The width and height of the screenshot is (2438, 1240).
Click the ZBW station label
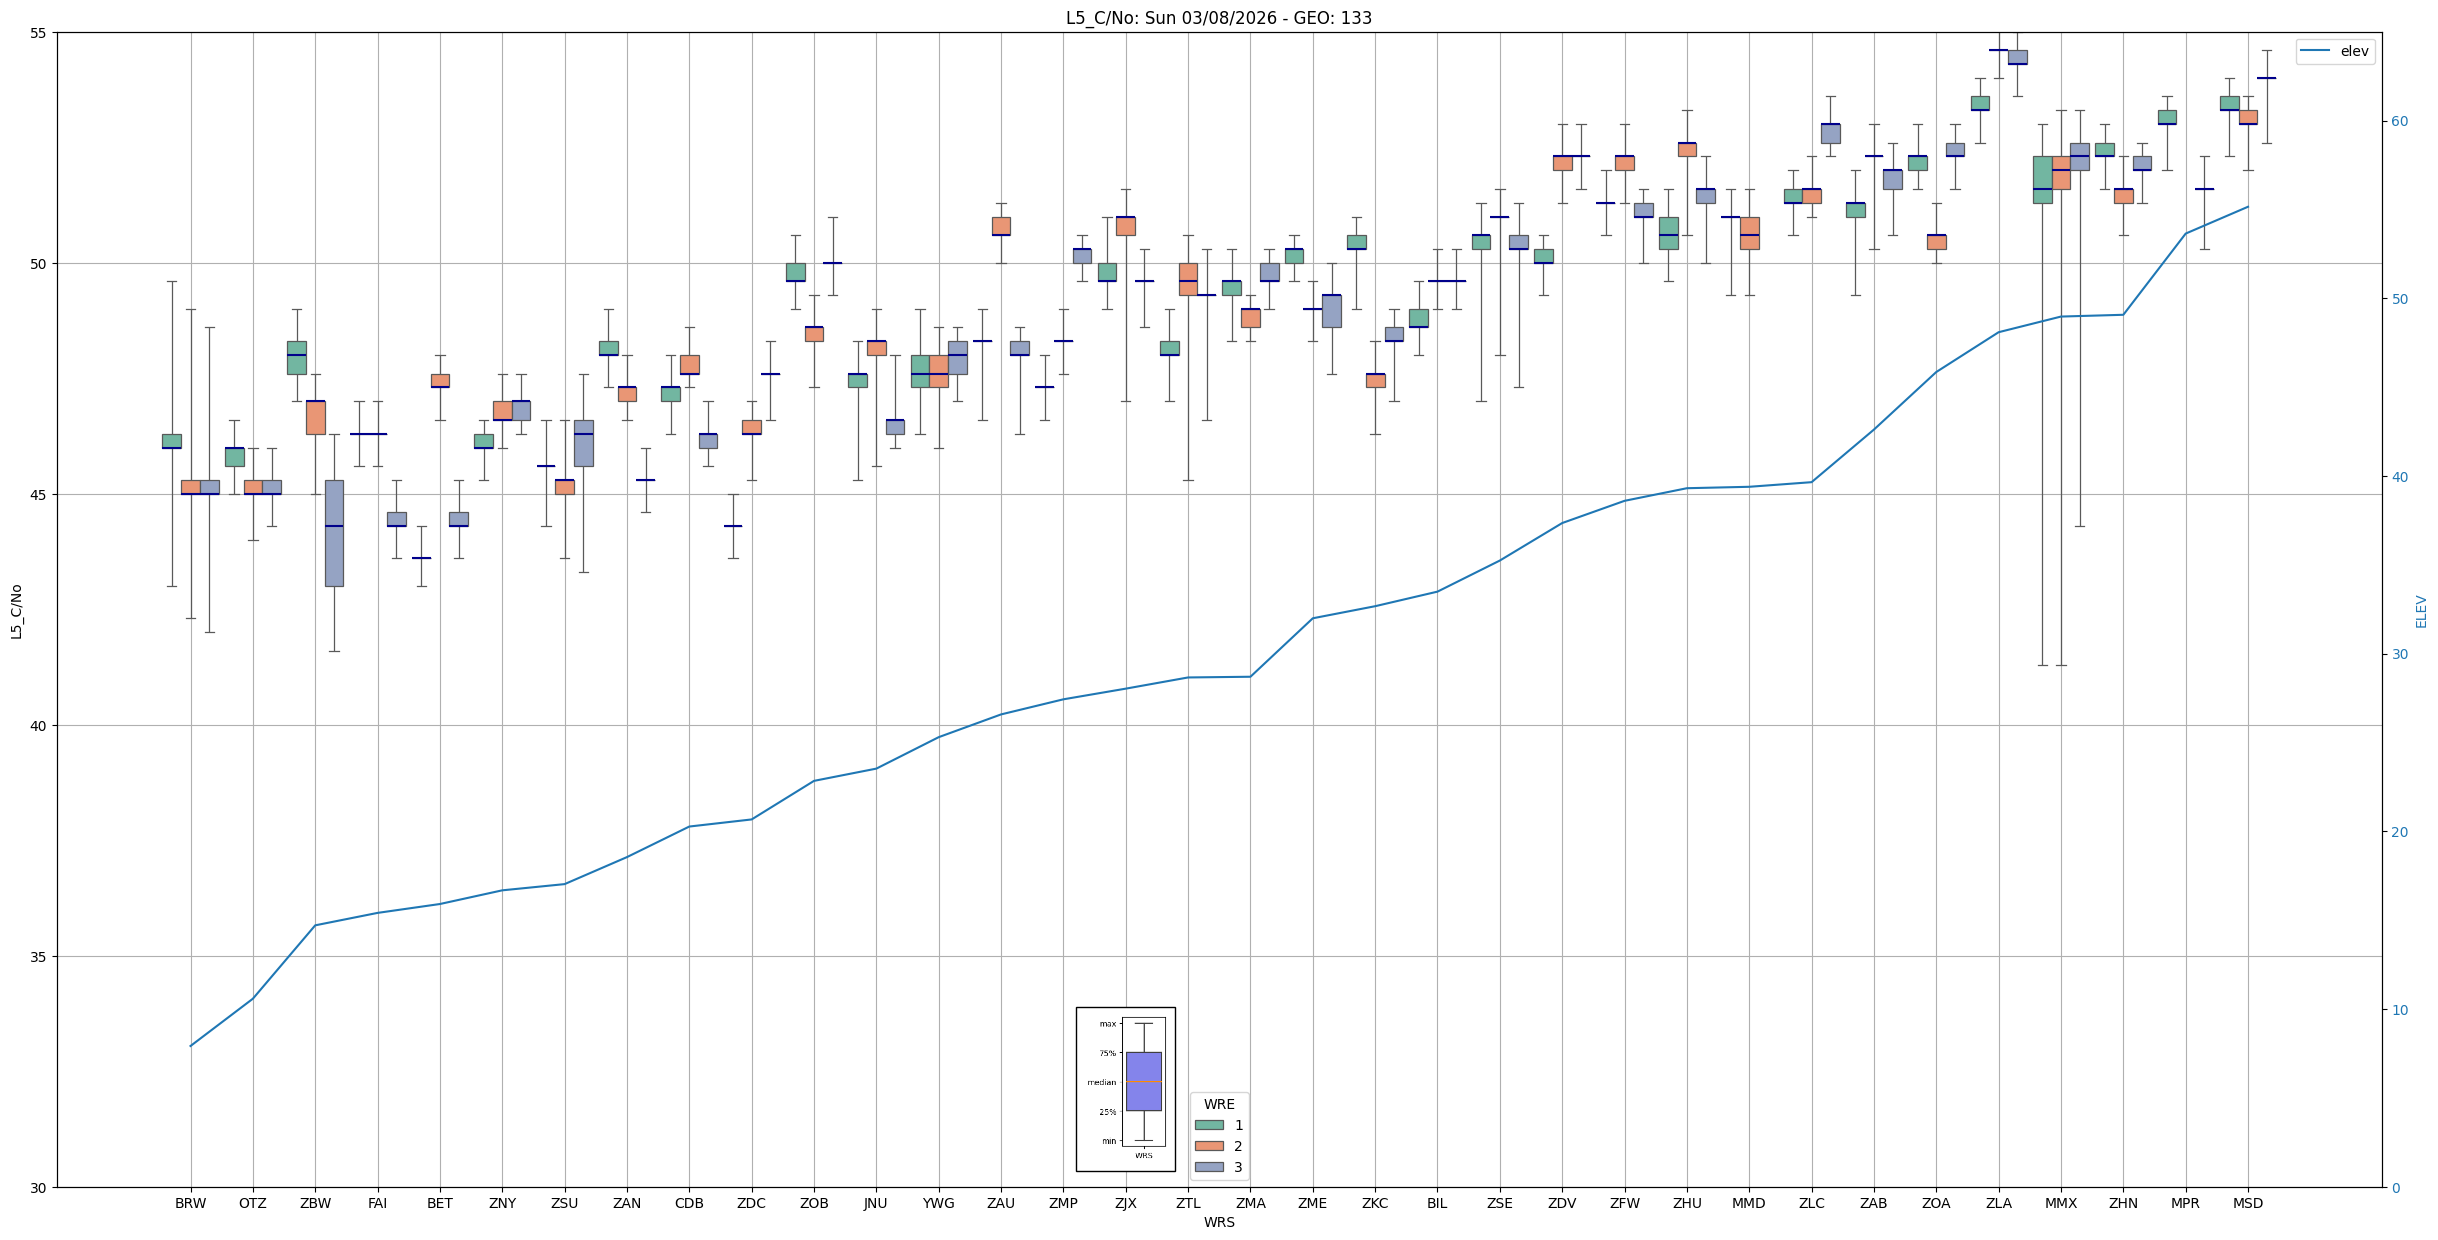coord(315,1203)
